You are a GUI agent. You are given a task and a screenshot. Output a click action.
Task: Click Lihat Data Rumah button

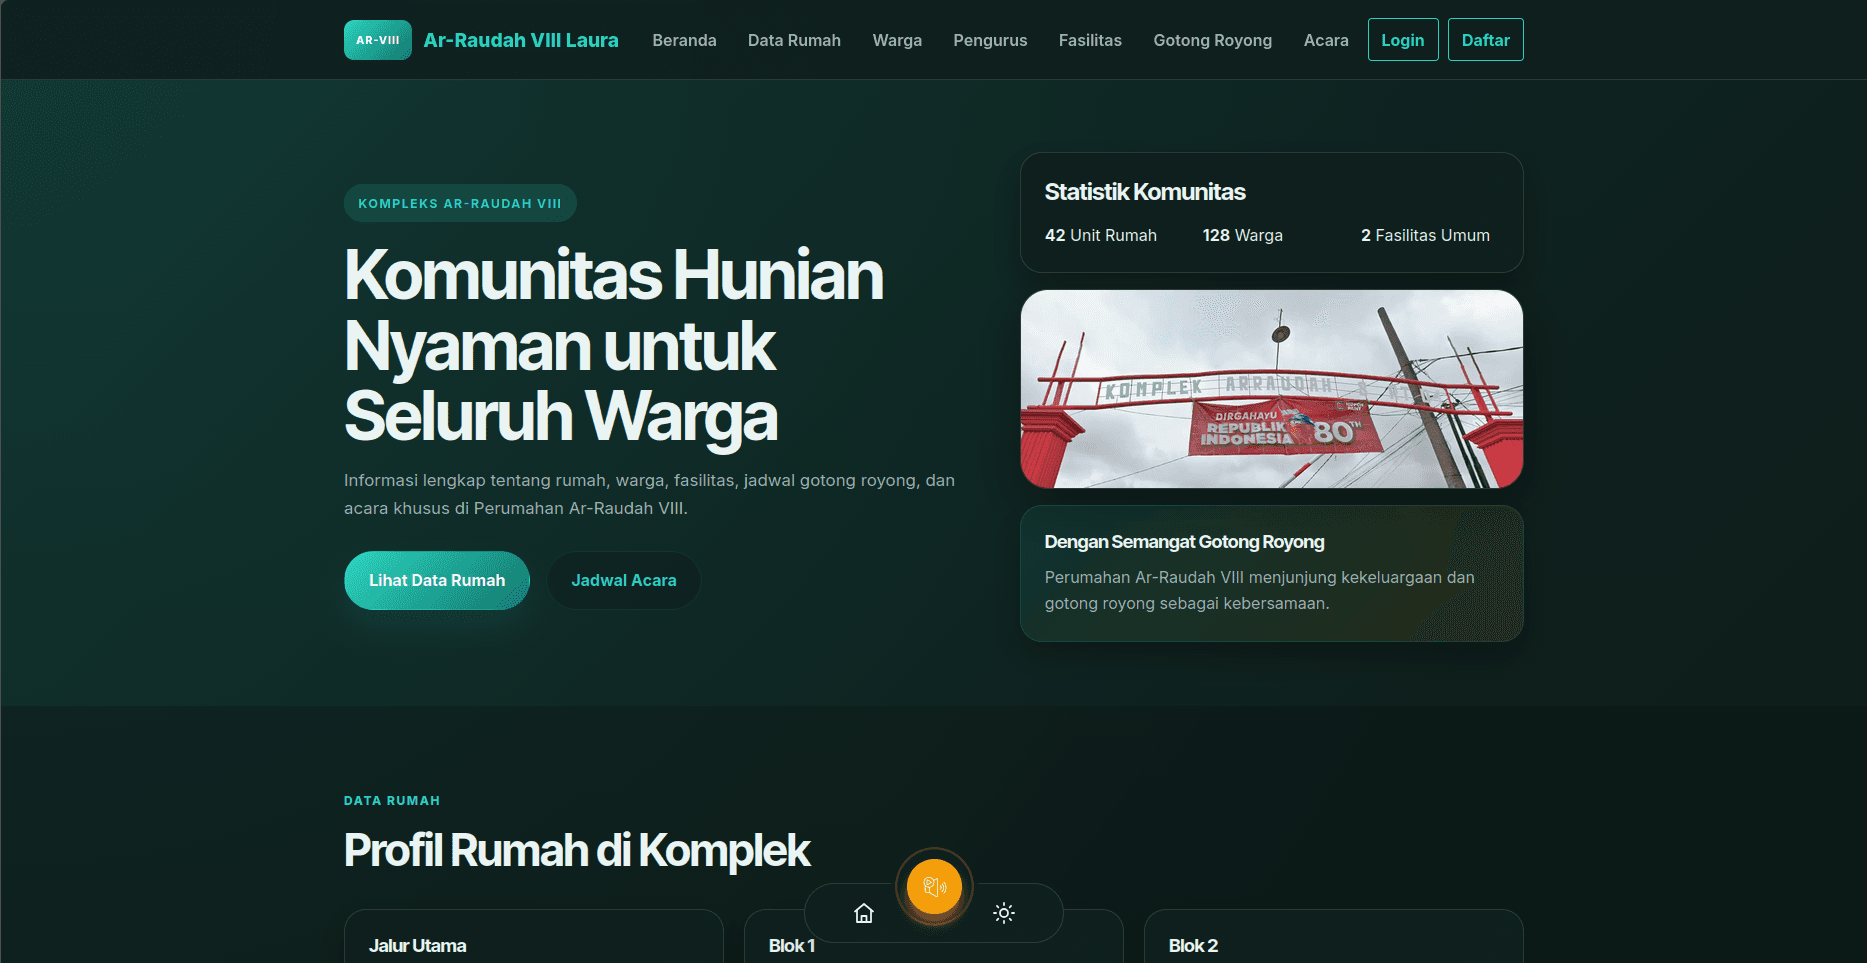(x=437, y=580)
